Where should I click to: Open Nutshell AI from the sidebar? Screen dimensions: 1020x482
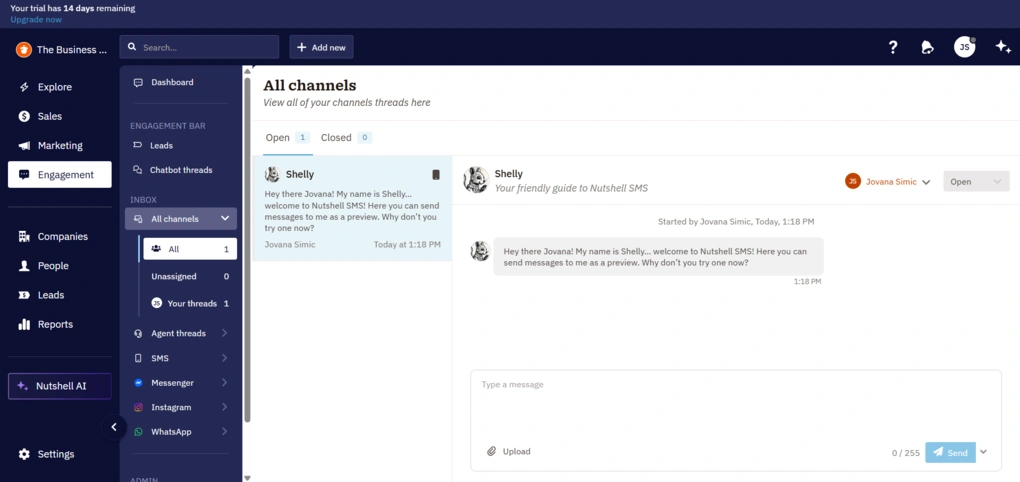tap(60, 386)
